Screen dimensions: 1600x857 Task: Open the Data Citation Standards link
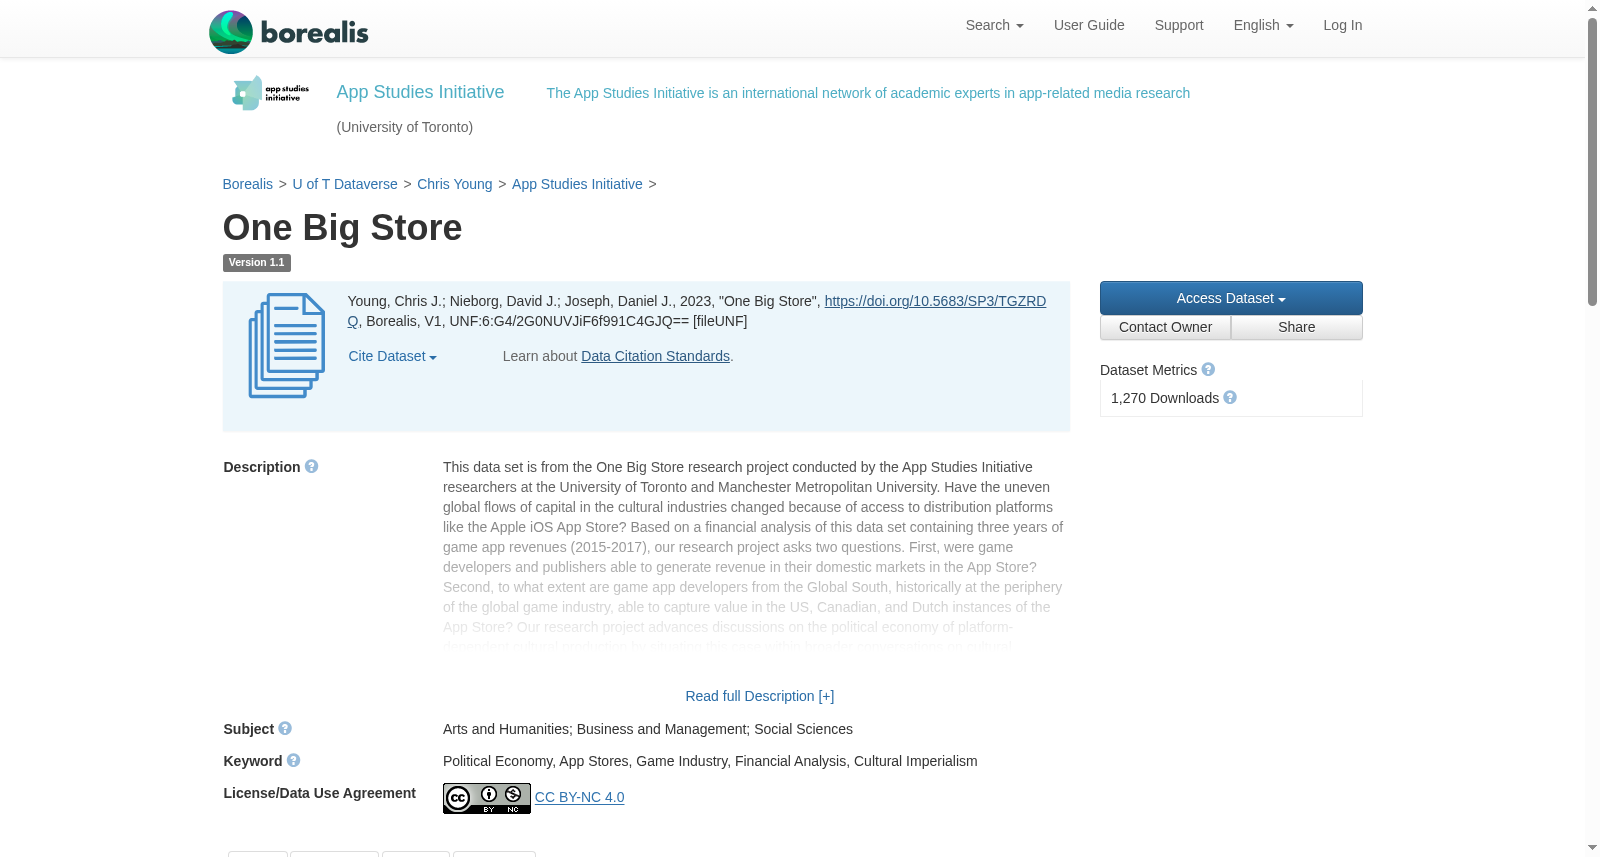[655, 356]
